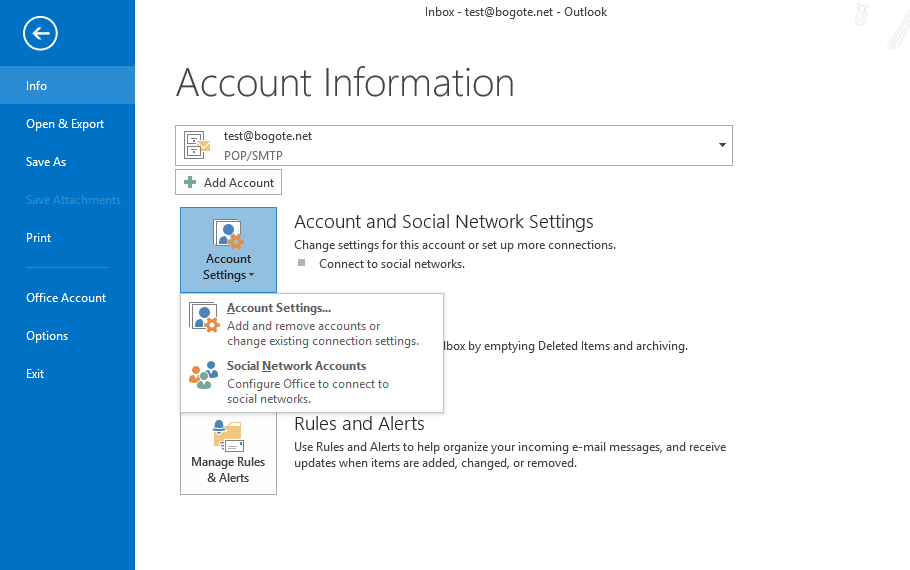Open Outlook Options
This screenshot has height=570, width=910.
(x=47, y=336)
